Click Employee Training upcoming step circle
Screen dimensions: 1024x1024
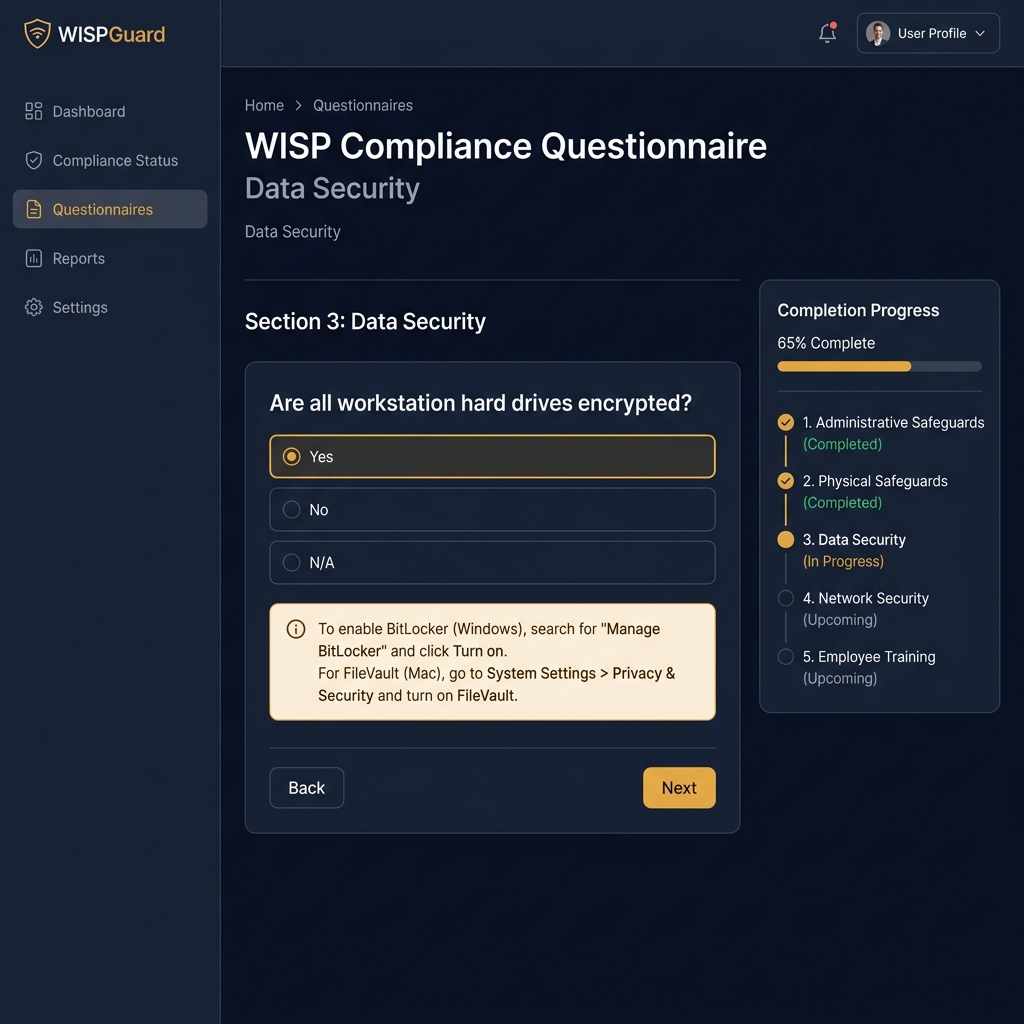coord(786,656)
